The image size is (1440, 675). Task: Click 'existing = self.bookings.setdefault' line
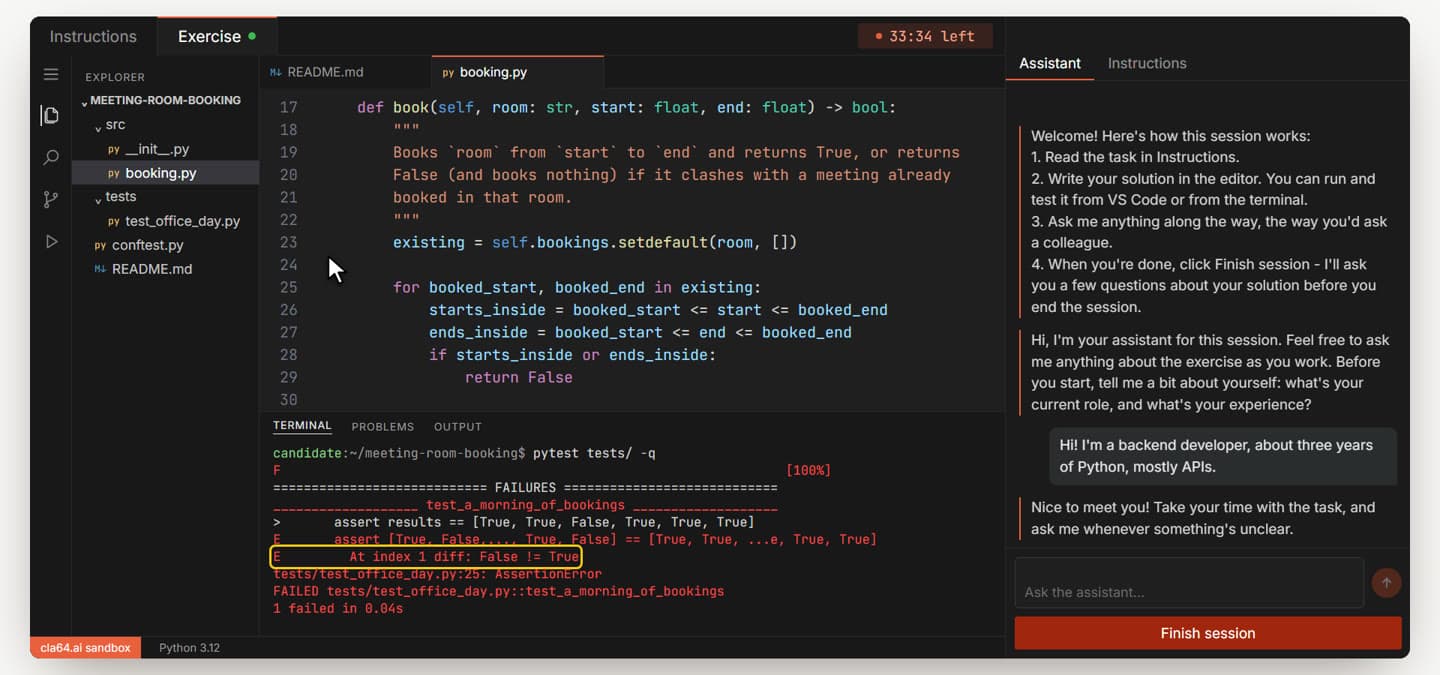[595, 242]
